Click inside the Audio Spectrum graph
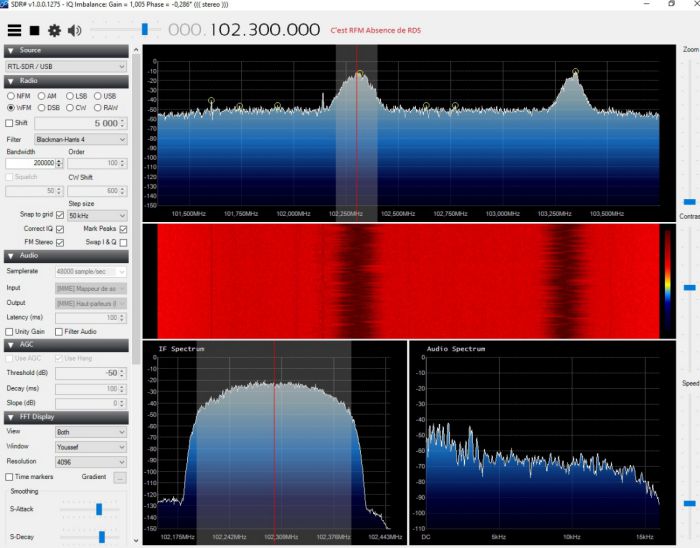The image size is (700, 548). click(542, 442)
